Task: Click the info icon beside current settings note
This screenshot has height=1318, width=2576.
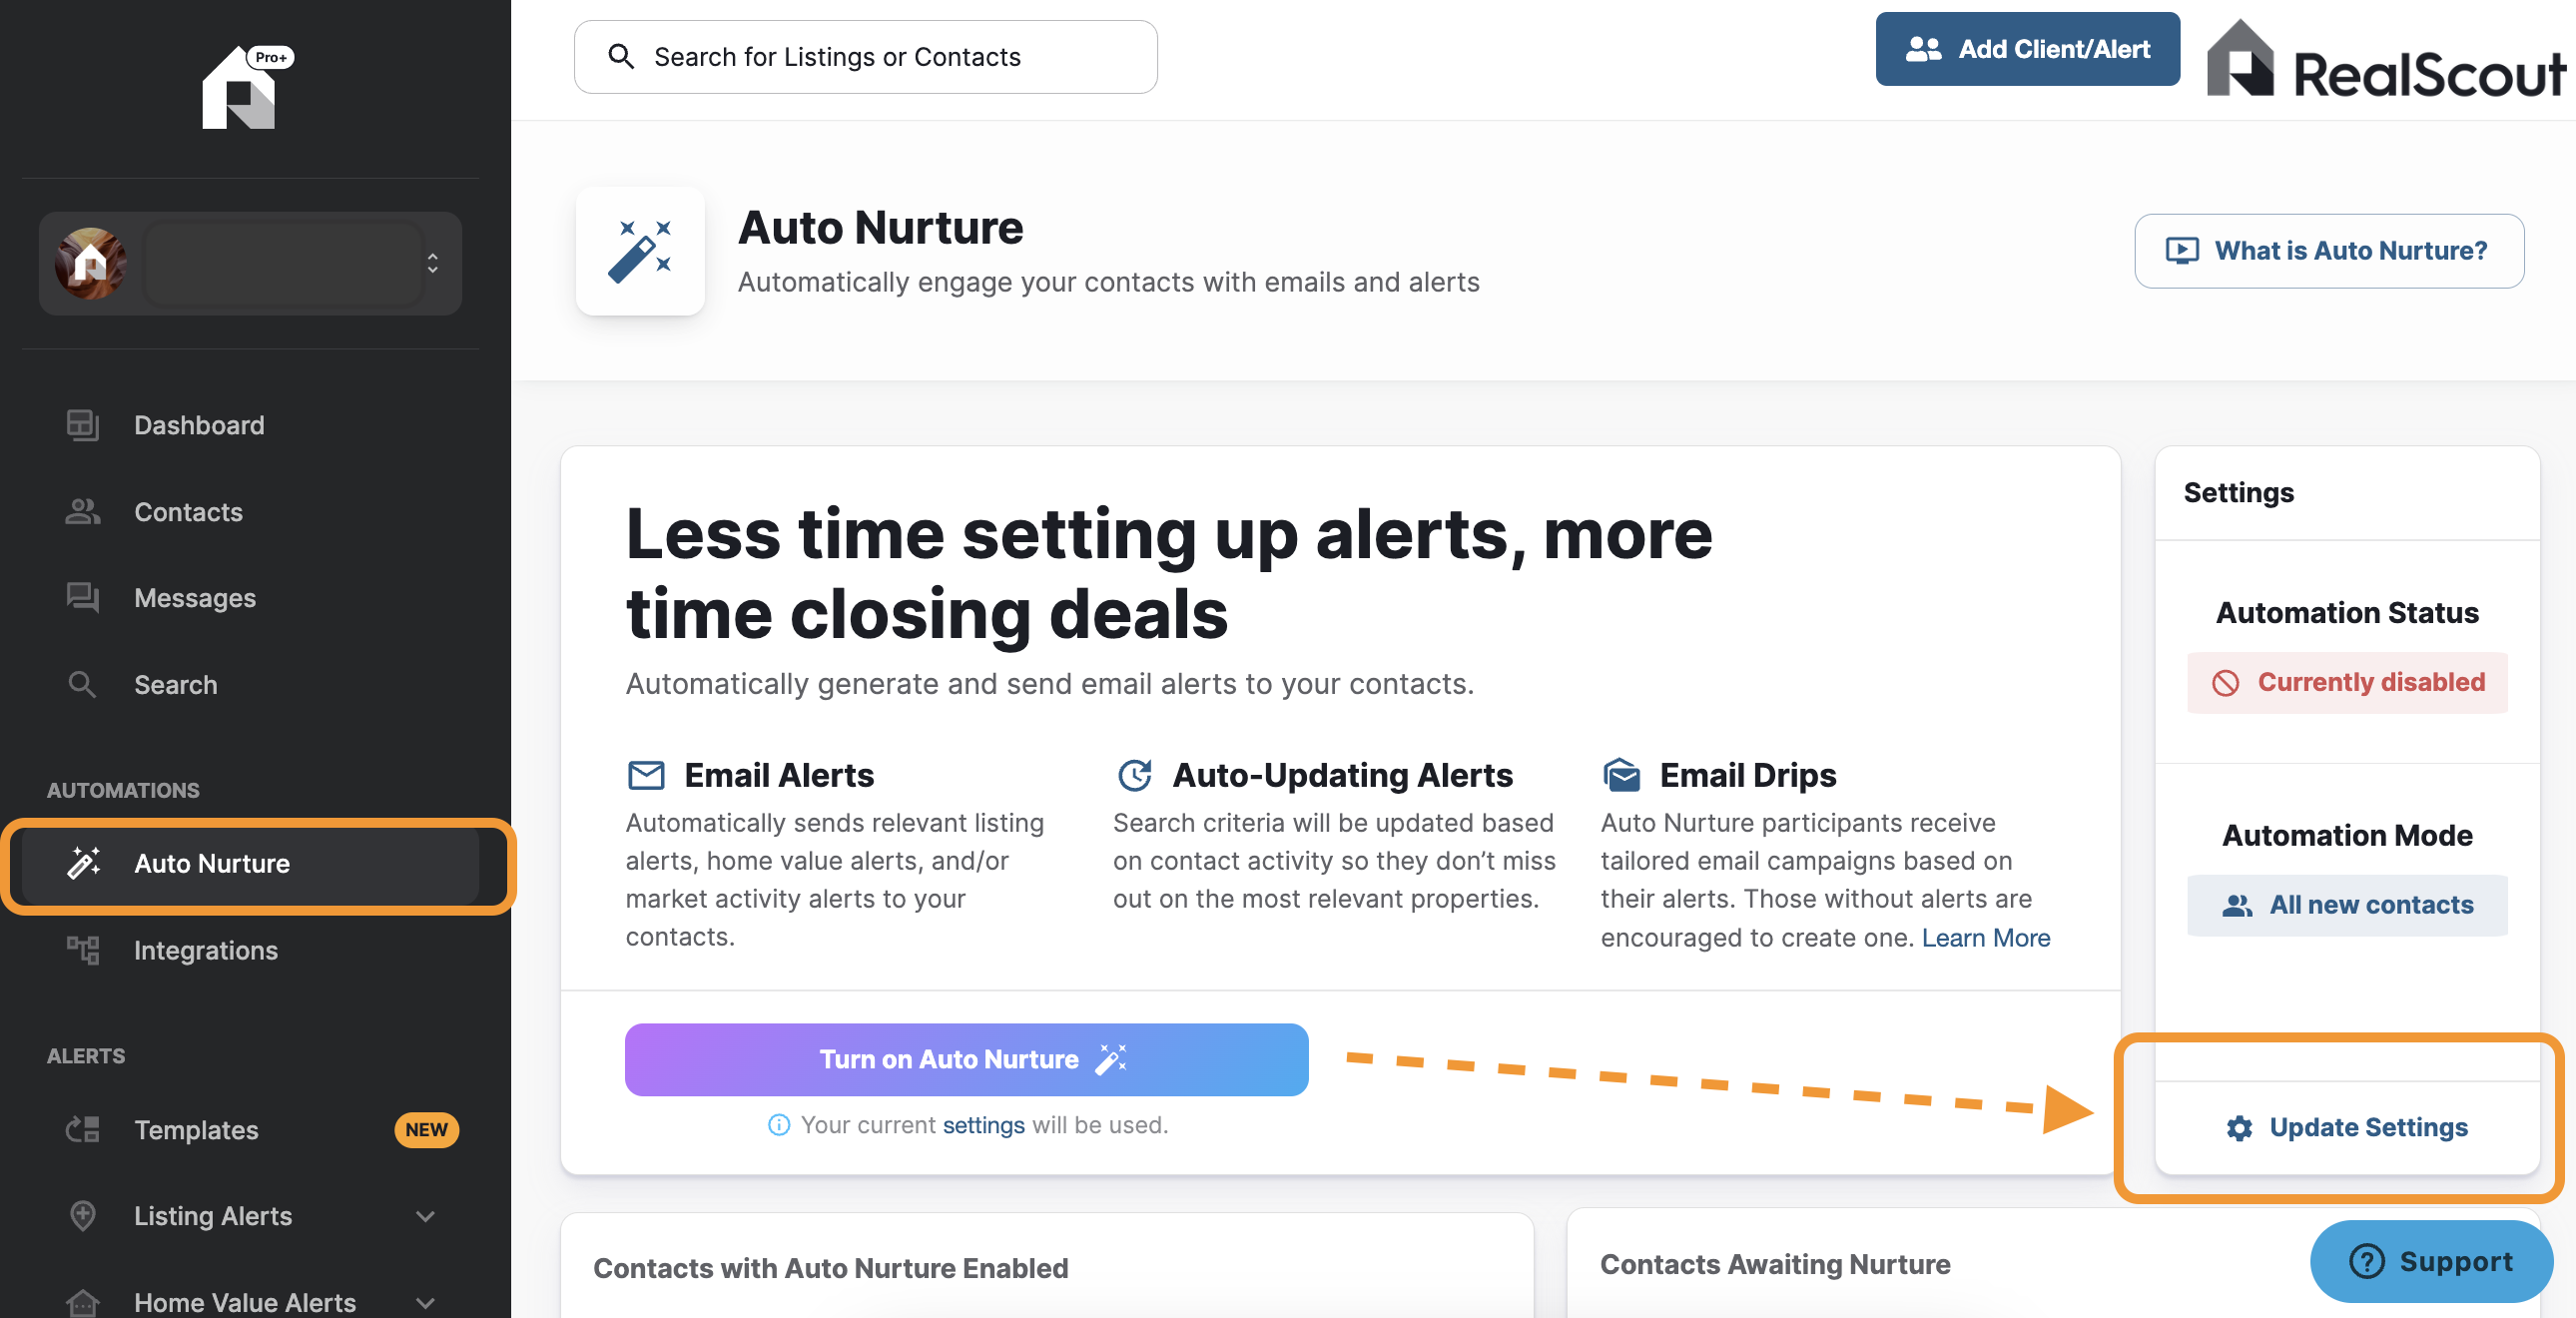Action: click(x=778, y=1125)
